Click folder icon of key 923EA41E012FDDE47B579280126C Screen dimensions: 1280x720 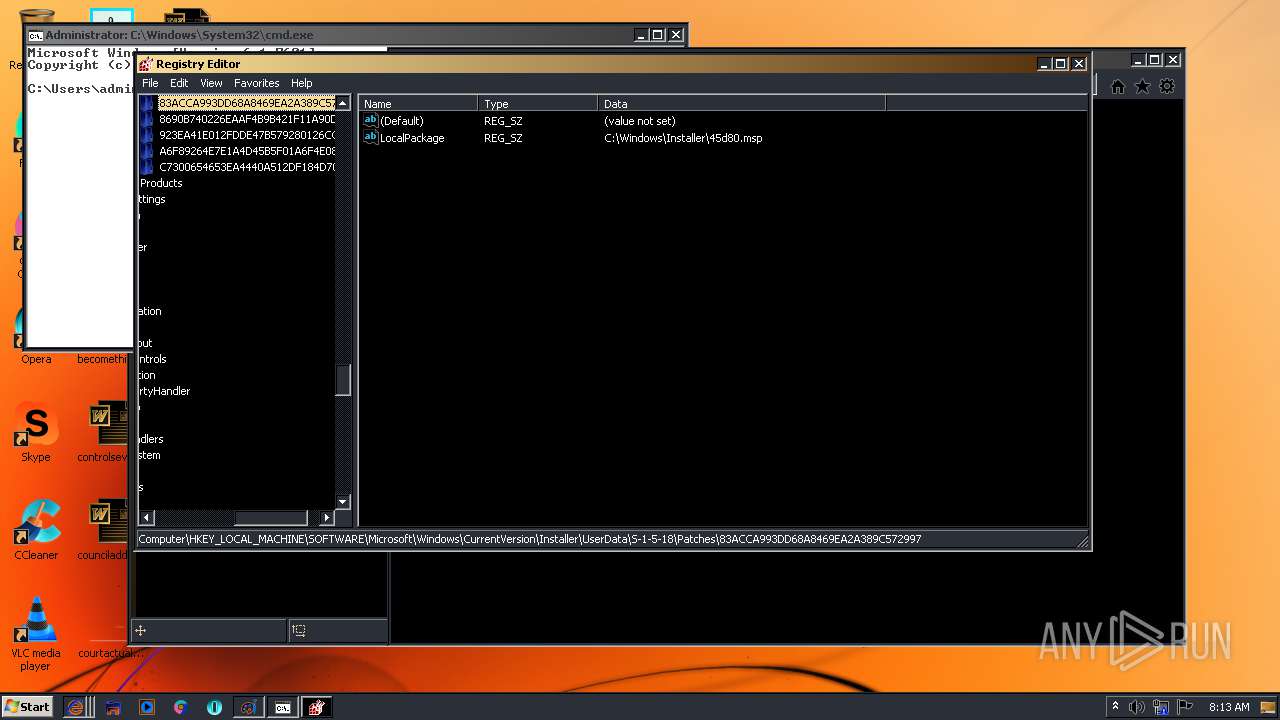tap(148, 135)
